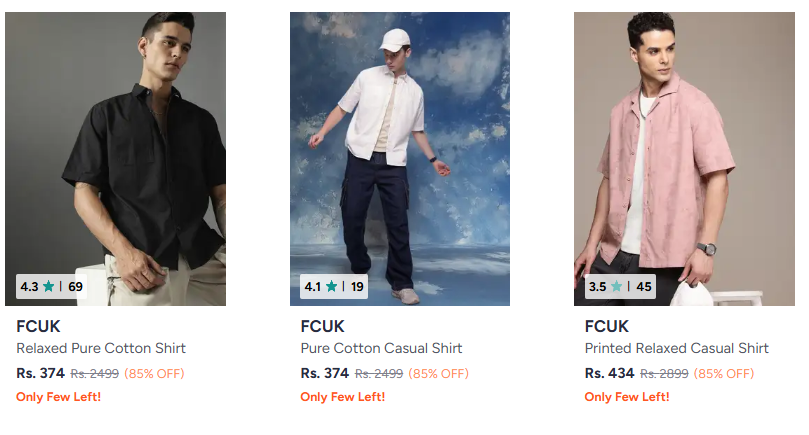Viewport: 809px width, 435px height.
Task: Click the rating badge showing 69 reviews
Action: click(x=51, y=286)
